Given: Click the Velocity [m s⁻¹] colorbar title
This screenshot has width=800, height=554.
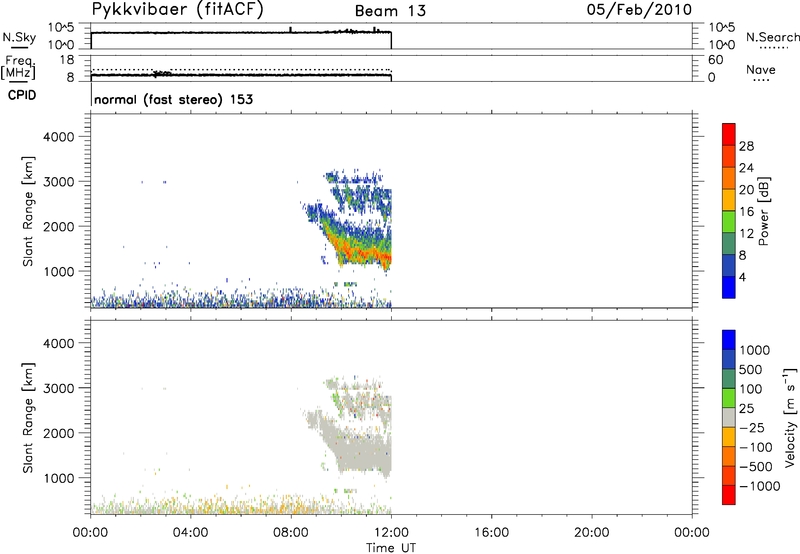Looking at the screenshot, I should click(790, 417).
